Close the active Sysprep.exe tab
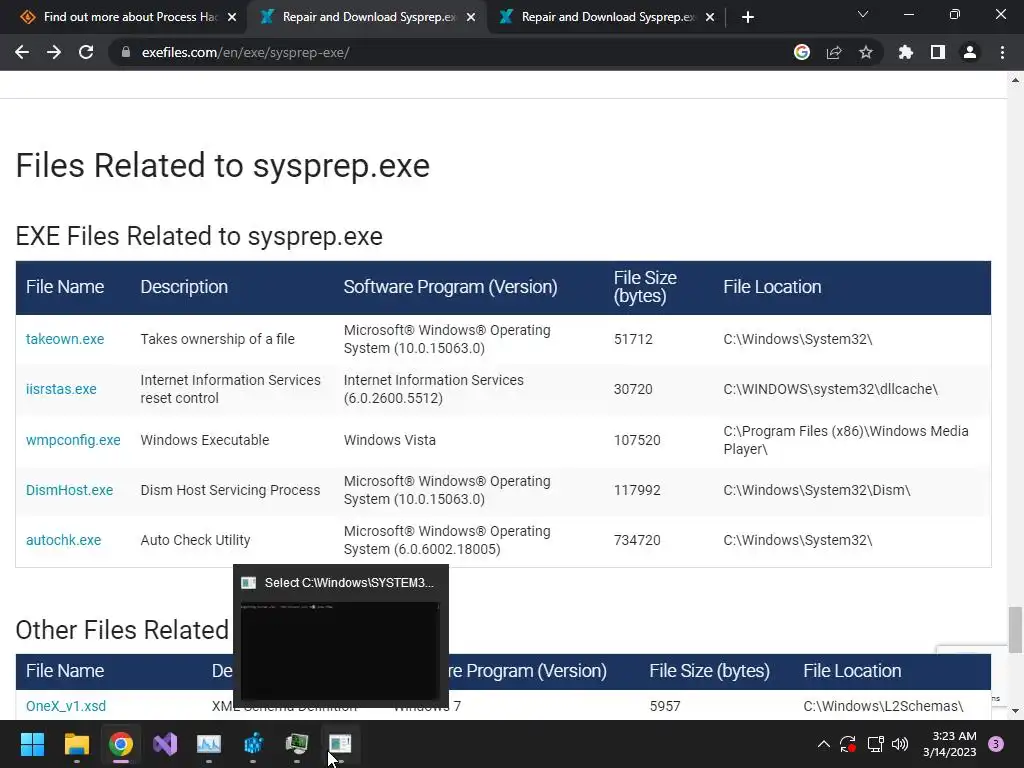This screenshot has height=768, width=1024. coord(471,17)
